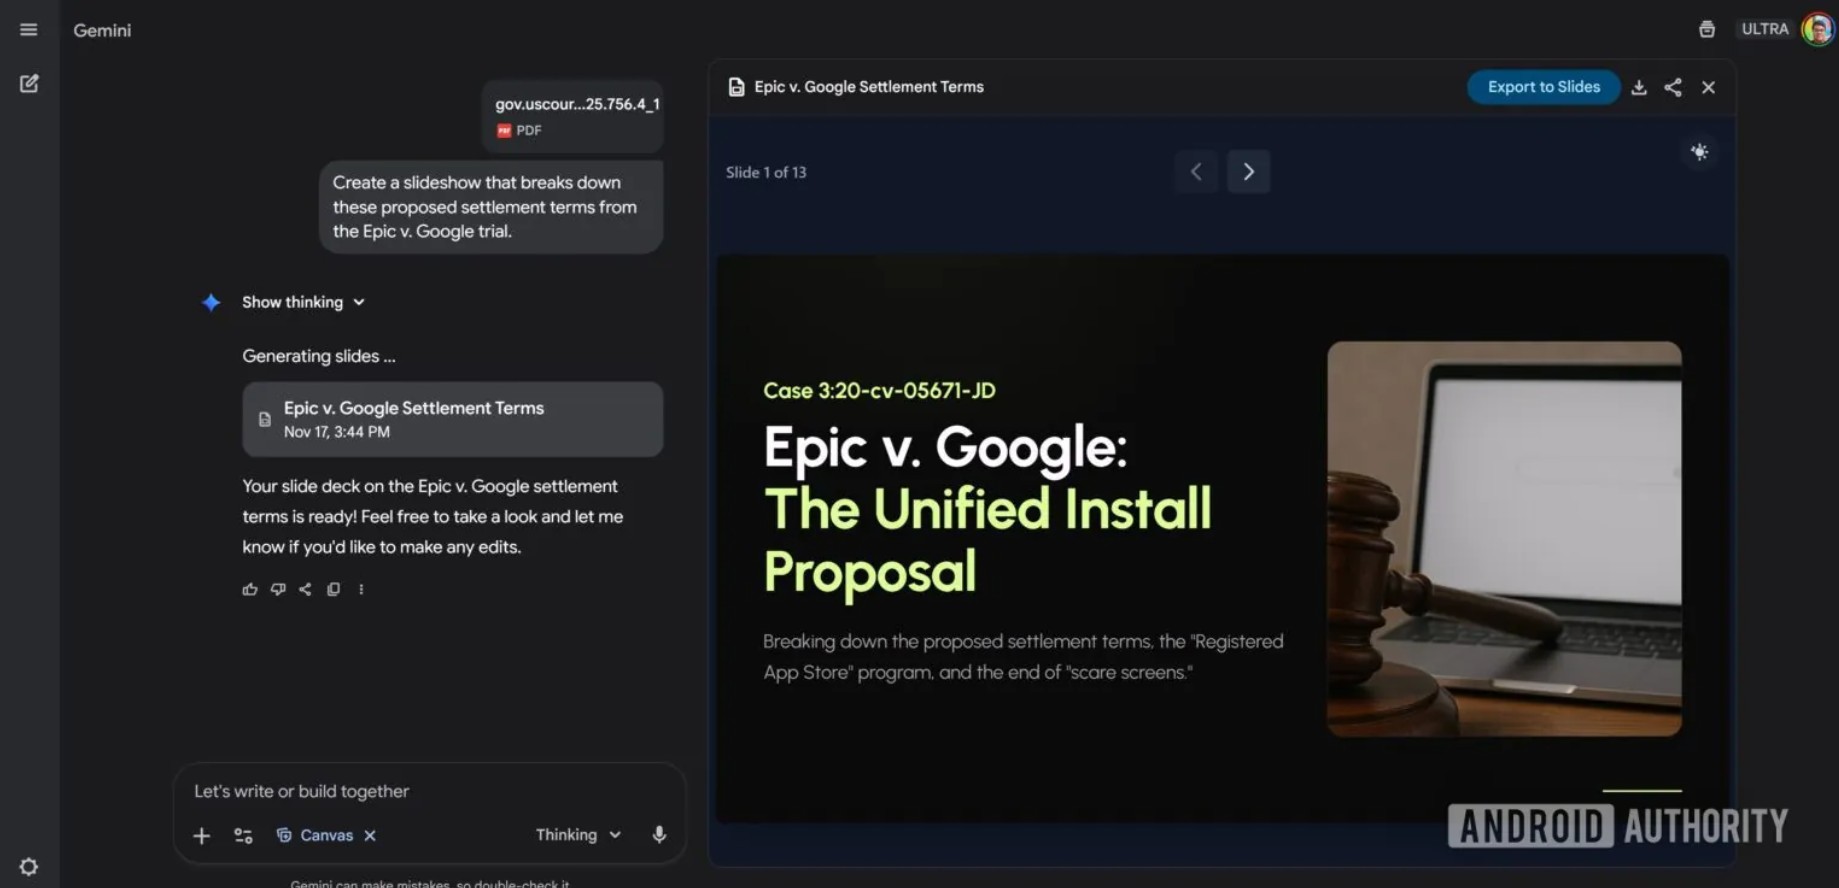Start a new chat with the compose icon

coord(29,84)
